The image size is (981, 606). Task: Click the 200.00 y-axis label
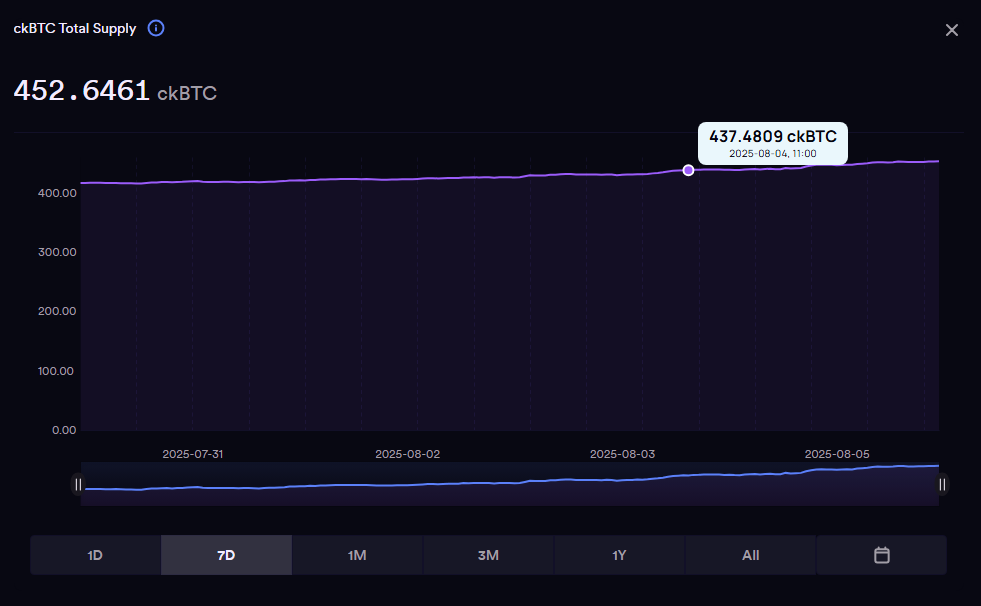point(57,311)
